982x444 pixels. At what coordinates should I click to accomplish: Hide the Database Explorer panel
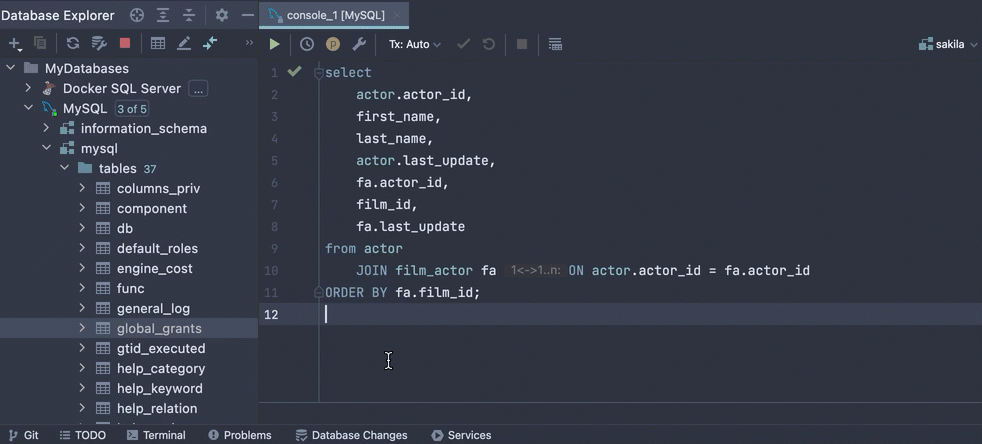click(248, 15)
